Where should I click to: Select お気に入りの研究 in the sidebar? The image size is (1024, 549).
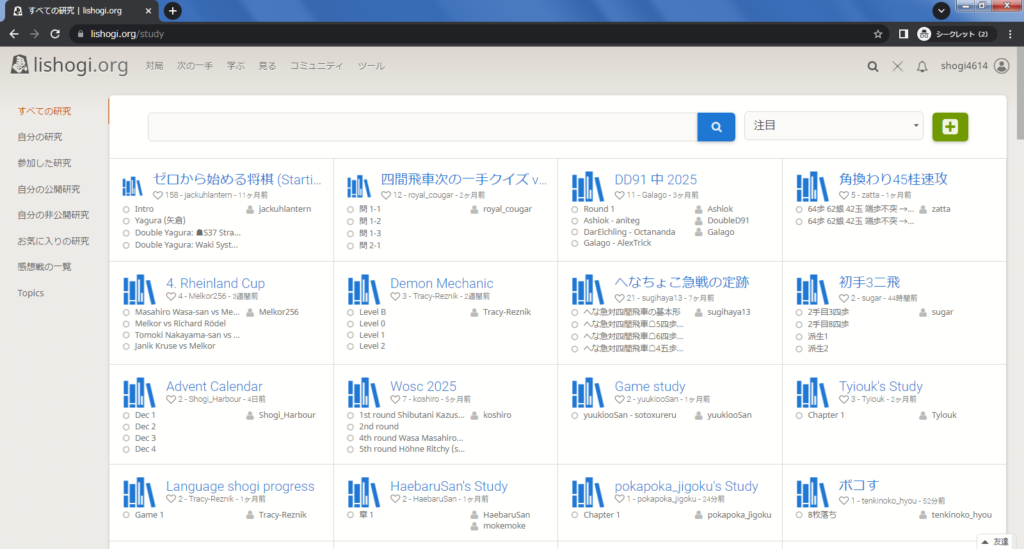click(54, 241)
